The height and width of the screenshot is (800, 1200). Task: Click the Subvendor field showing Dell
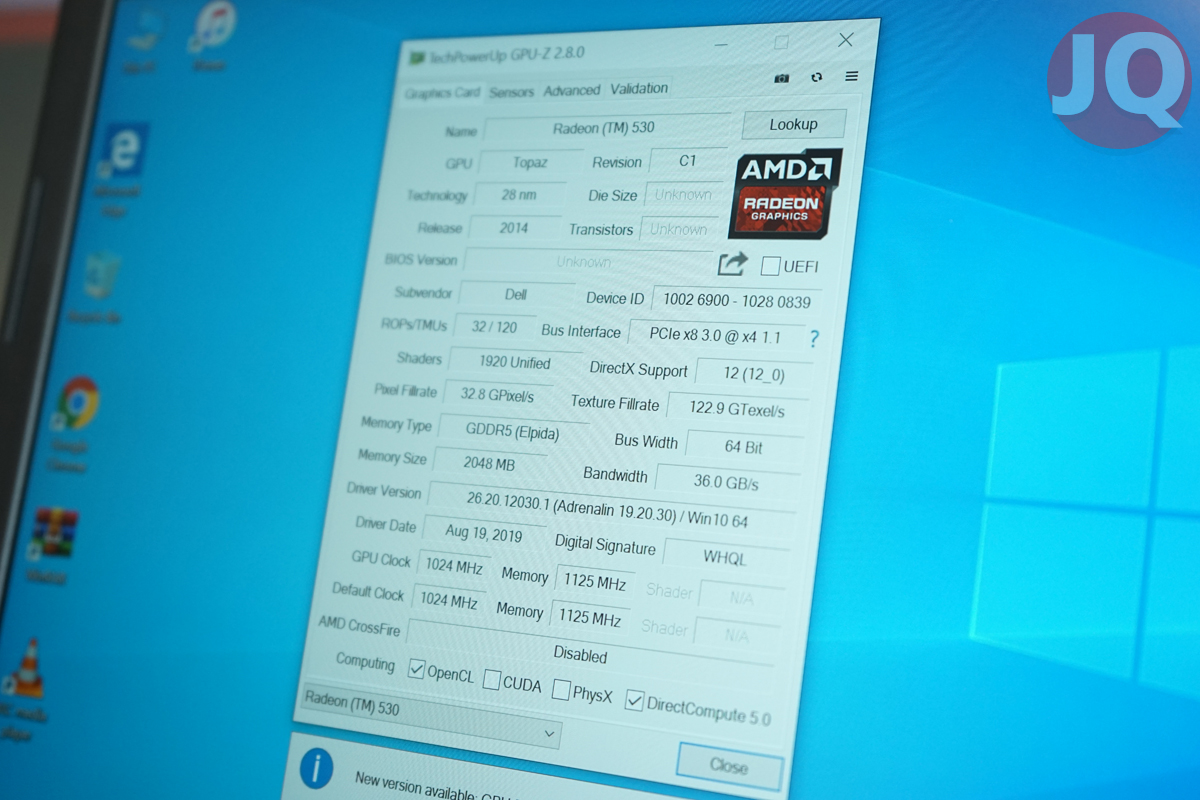point(516,295)
